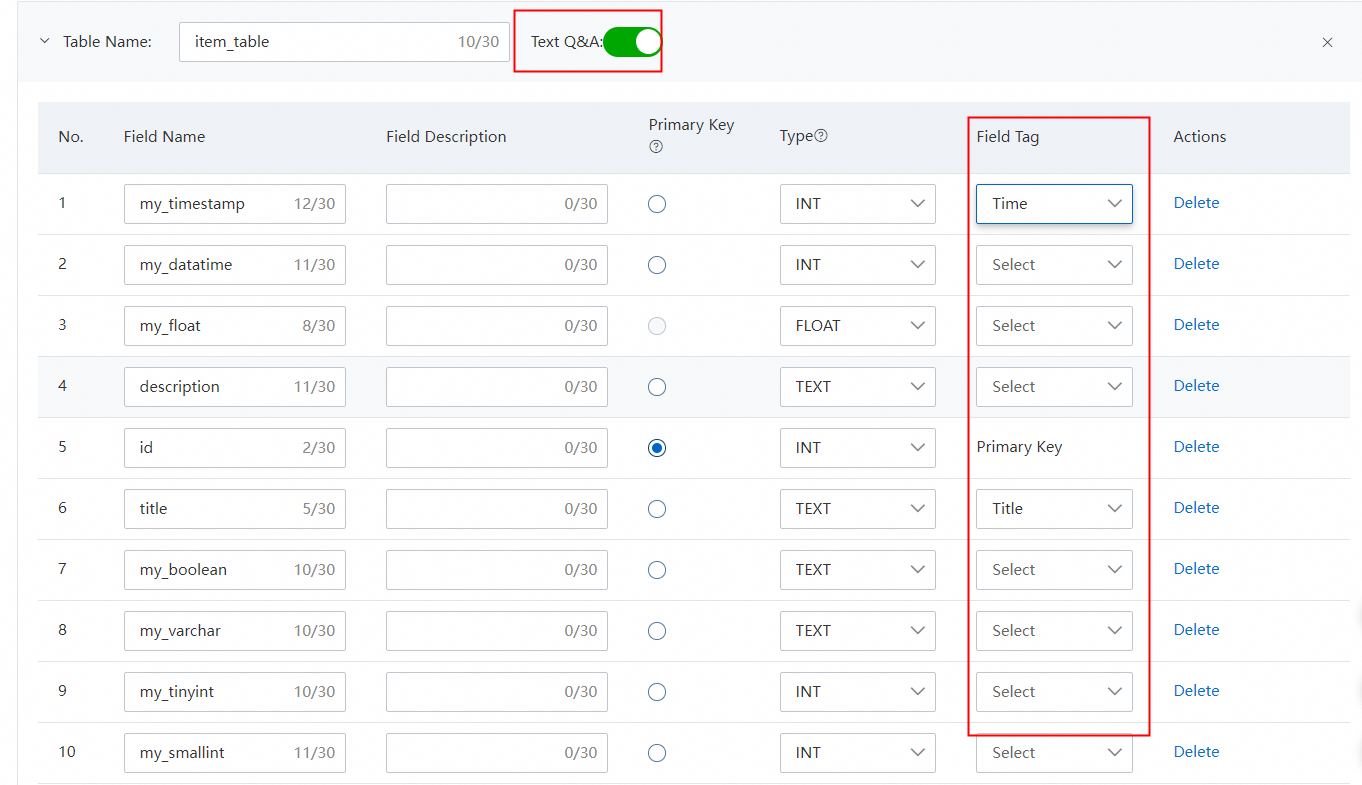The height and width of the screenshot is (785, 1362).
Task: Open Field Tag dropdown for my_tinyint
Action: (x=1054, y=692)
